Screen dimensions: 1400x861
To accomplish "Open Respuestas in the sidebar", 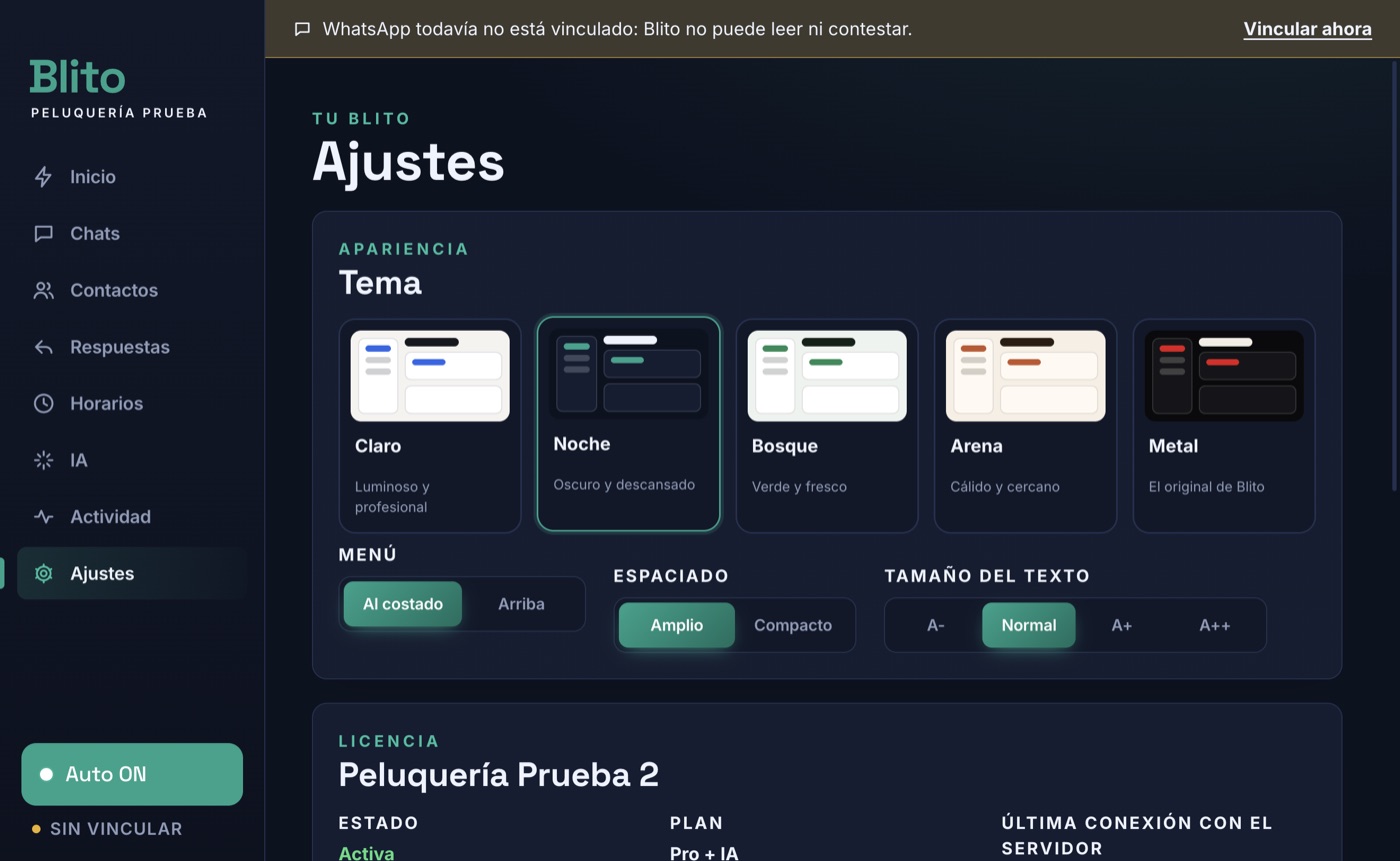I will 132,347.
